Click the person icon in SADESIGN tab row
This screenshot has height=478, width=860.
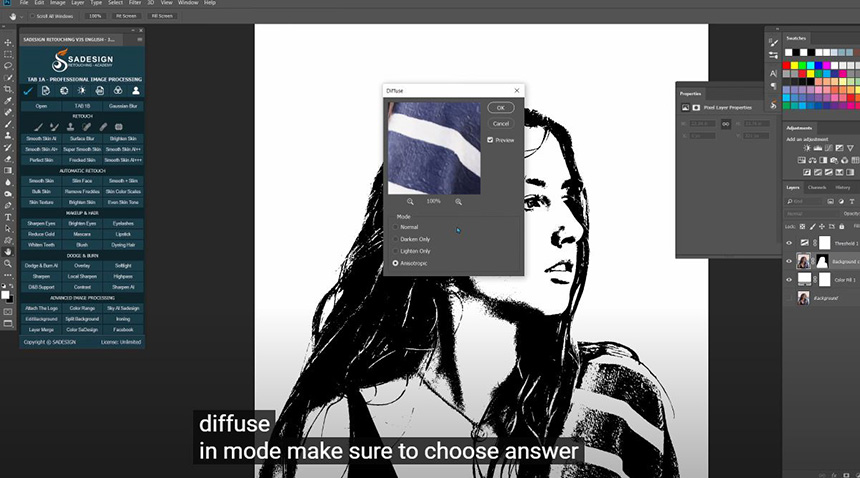(135, 91)
